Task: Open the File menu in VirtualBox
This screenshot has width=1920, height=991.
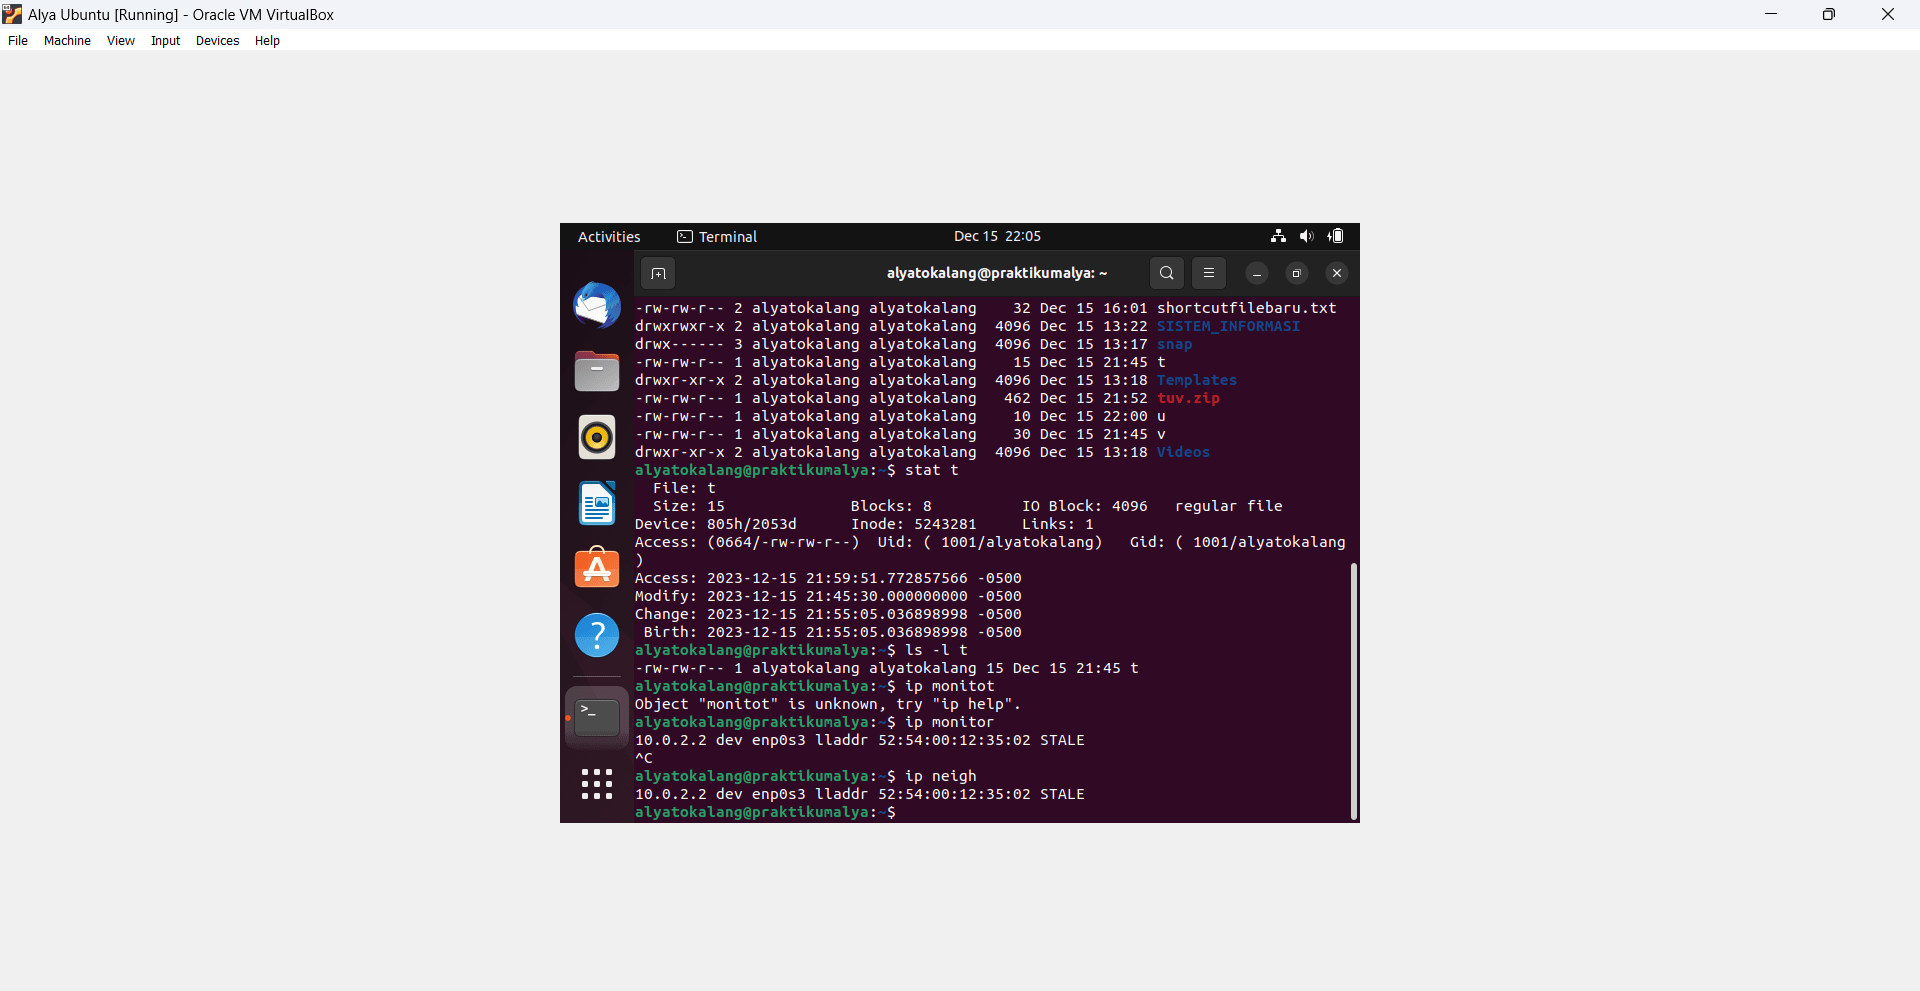Action: [x=18, y=41]
